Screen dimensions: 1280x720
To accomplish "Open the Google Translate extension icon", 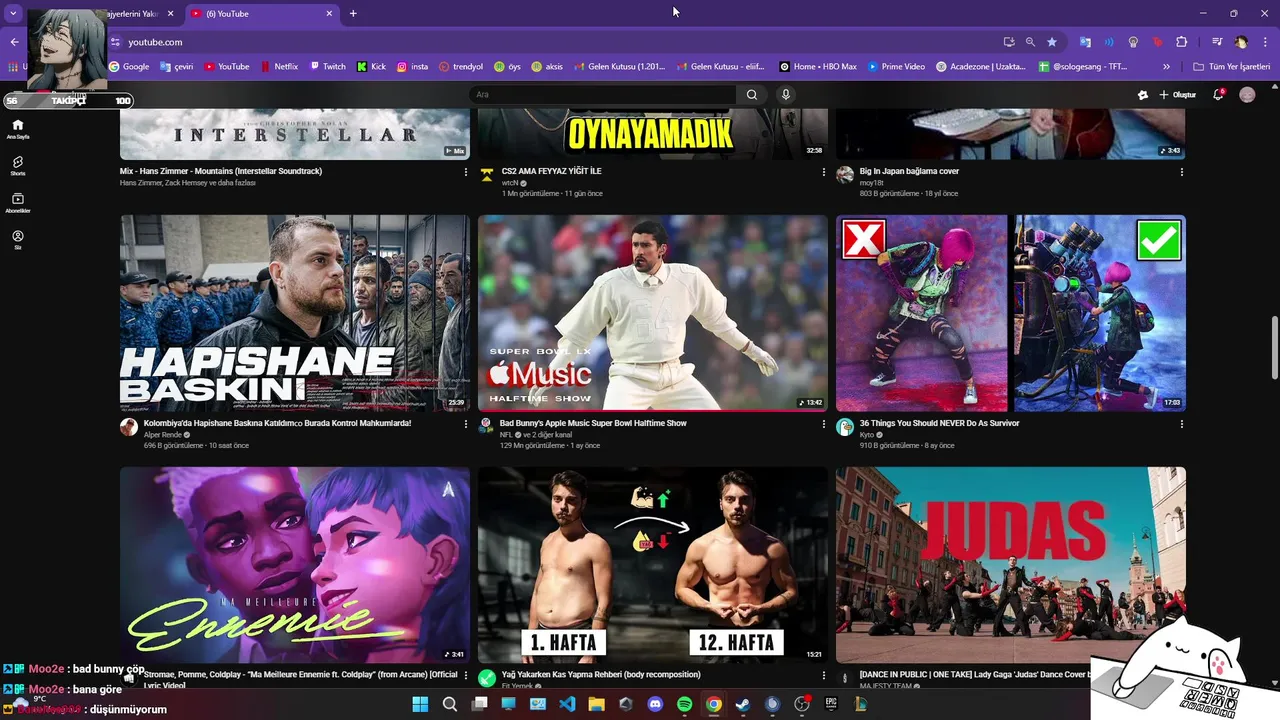I will (x=1085, y=42).
